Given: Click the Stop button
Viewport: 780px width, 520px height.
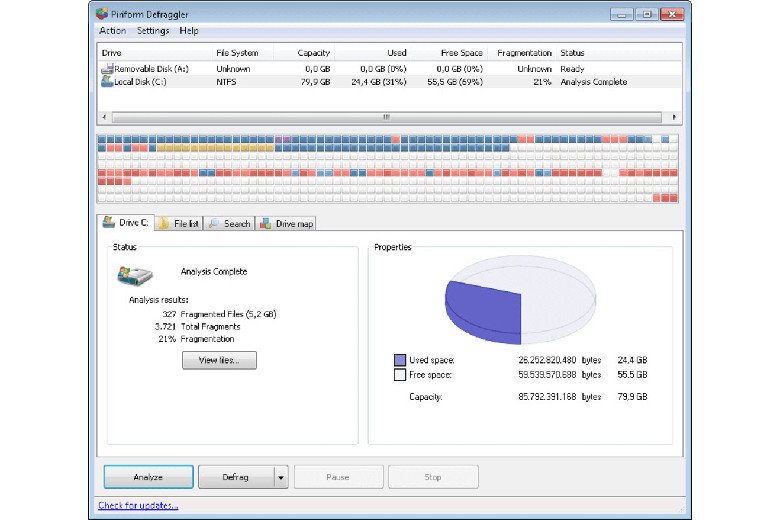Looking at the screenshot, I should coord(433,477).
